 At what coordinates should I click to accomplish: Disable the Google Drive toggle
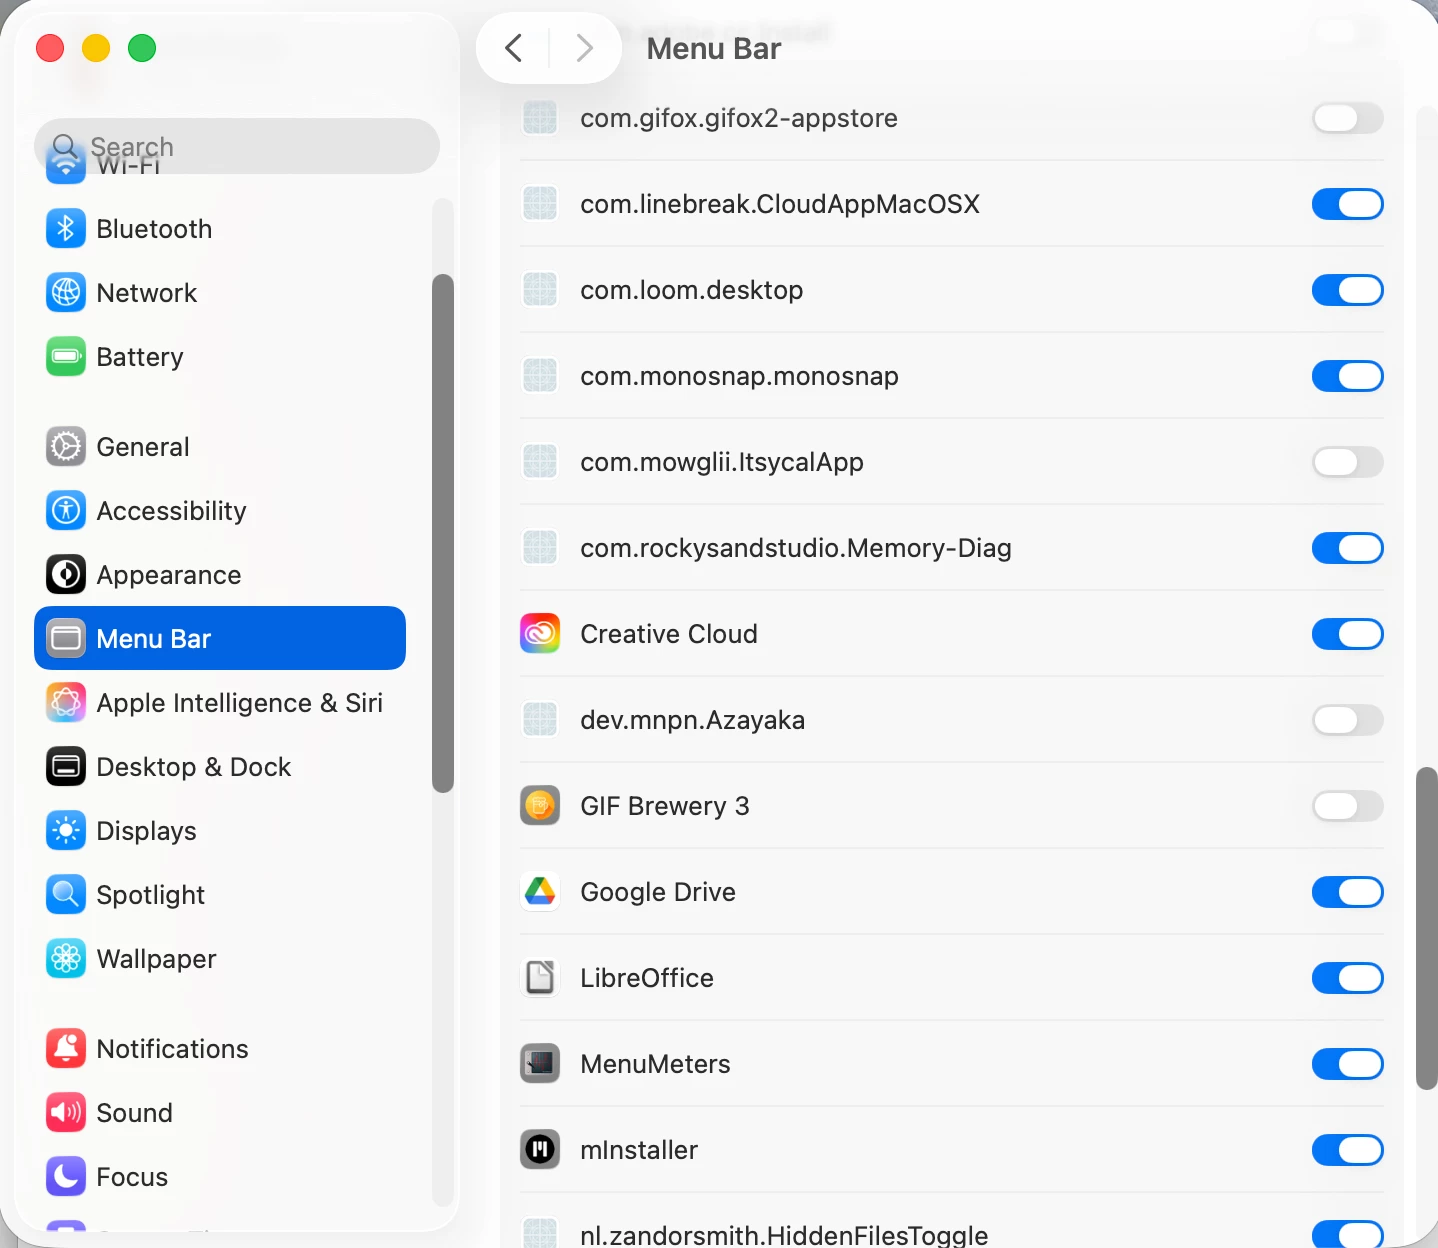click(1348, 892)
